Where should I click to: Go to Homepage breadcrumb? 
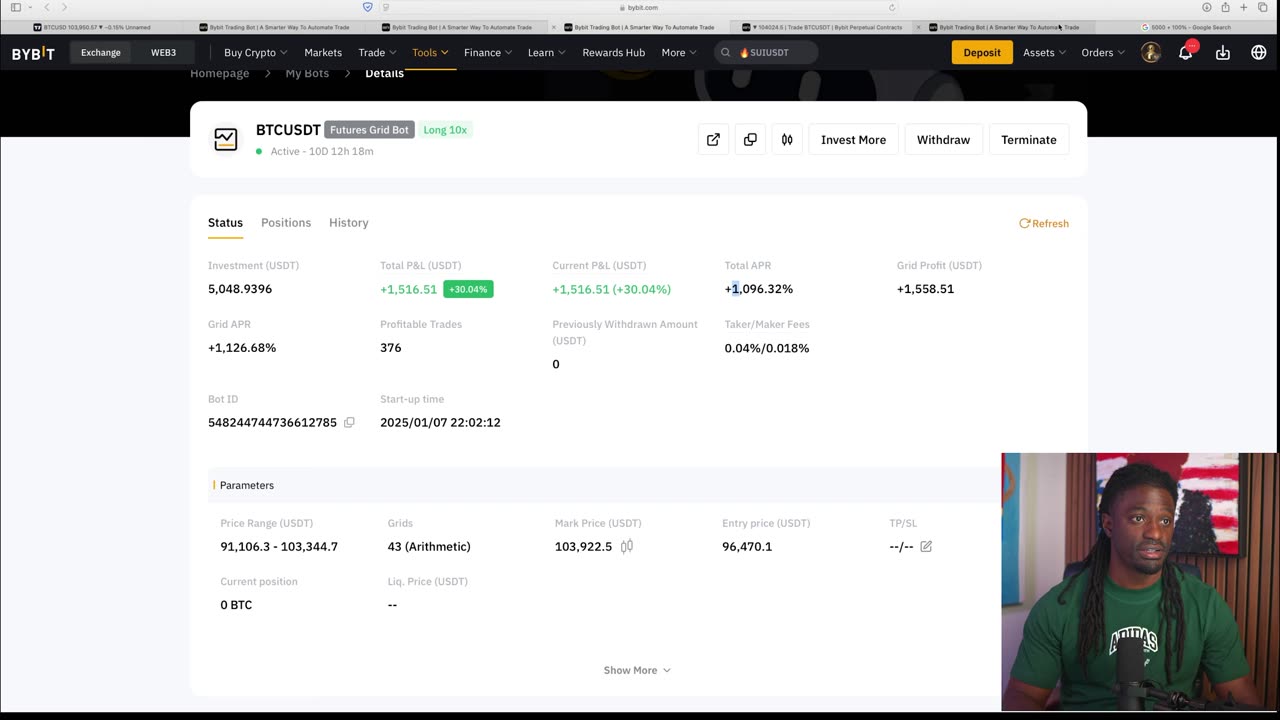click(220, 74)
